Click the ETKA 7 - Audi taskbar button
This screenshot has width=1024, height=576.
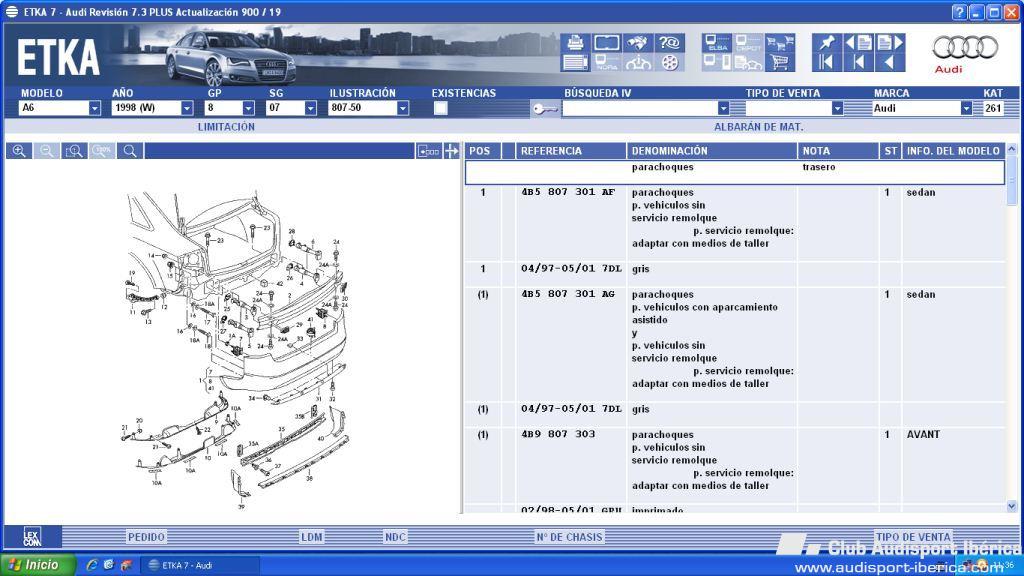point(201,566)
